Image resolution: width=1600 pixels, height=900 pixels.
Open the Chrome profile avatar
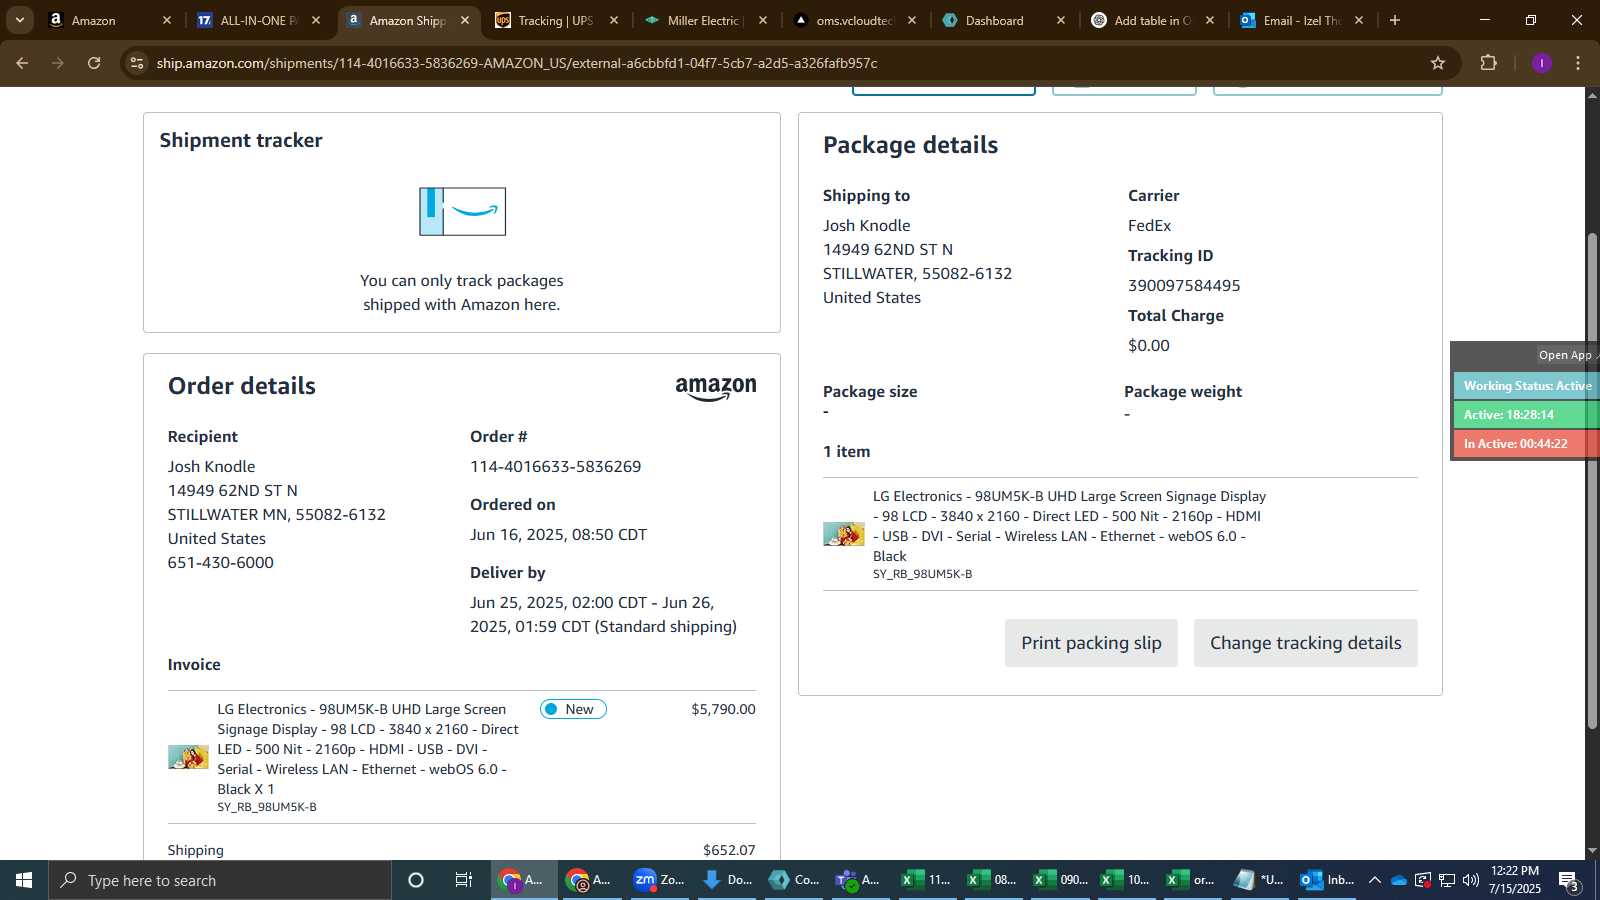point(1541,63)
